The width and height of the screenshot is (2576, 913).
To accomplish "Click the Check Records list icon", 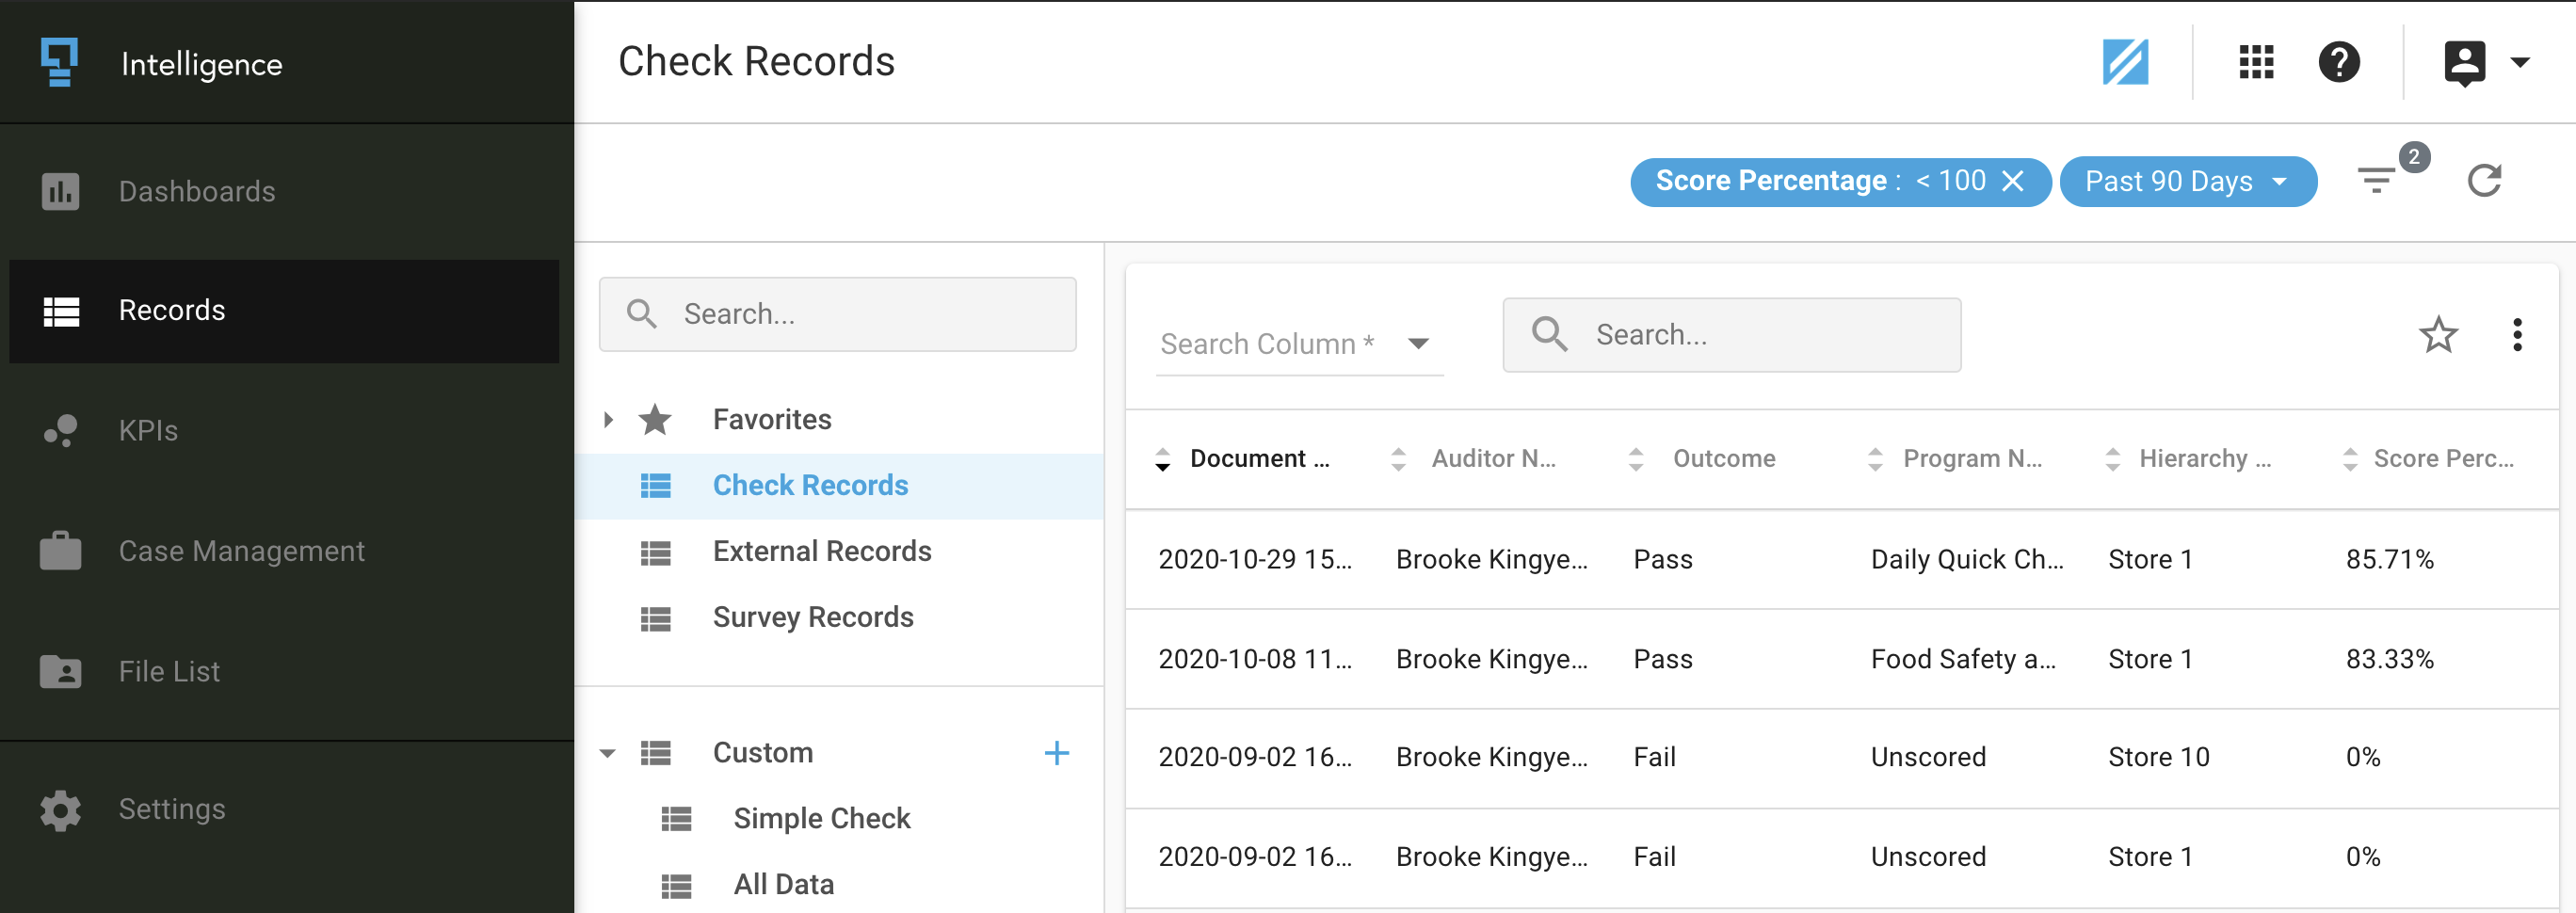I will click(x=655, y=487).
